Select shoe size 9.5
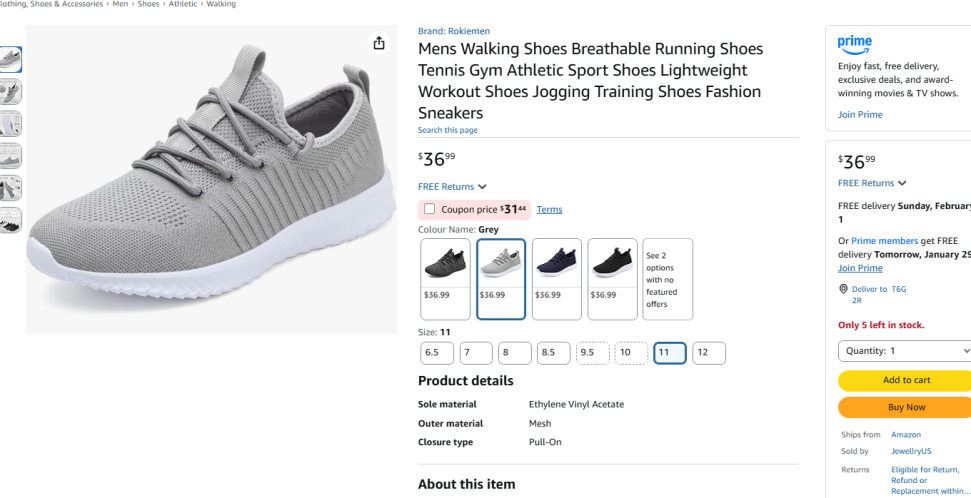The width and height of the screenshot is (971, 498). click(593, 353)
